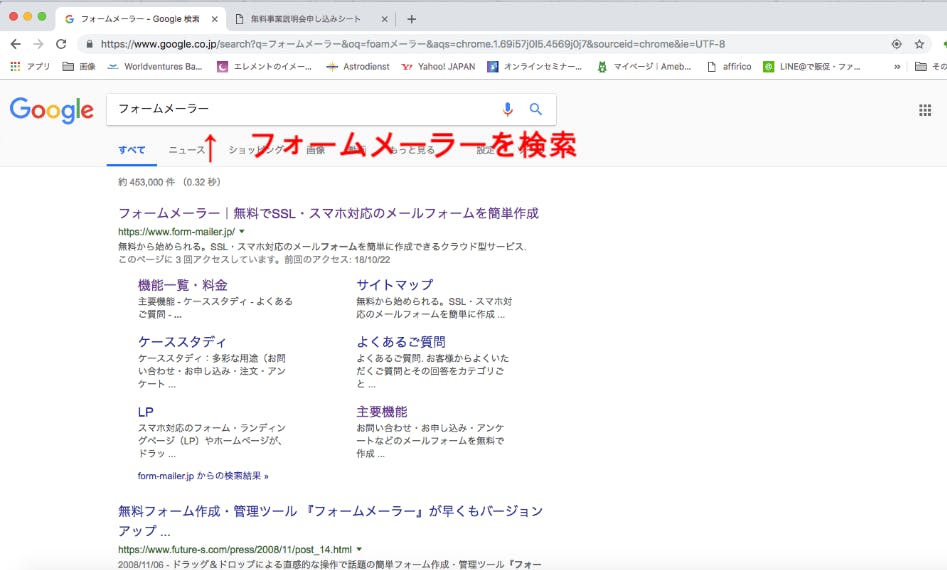
Task: Open the アプリ bookmarks shortcut
Action: (x=30, y=66)
